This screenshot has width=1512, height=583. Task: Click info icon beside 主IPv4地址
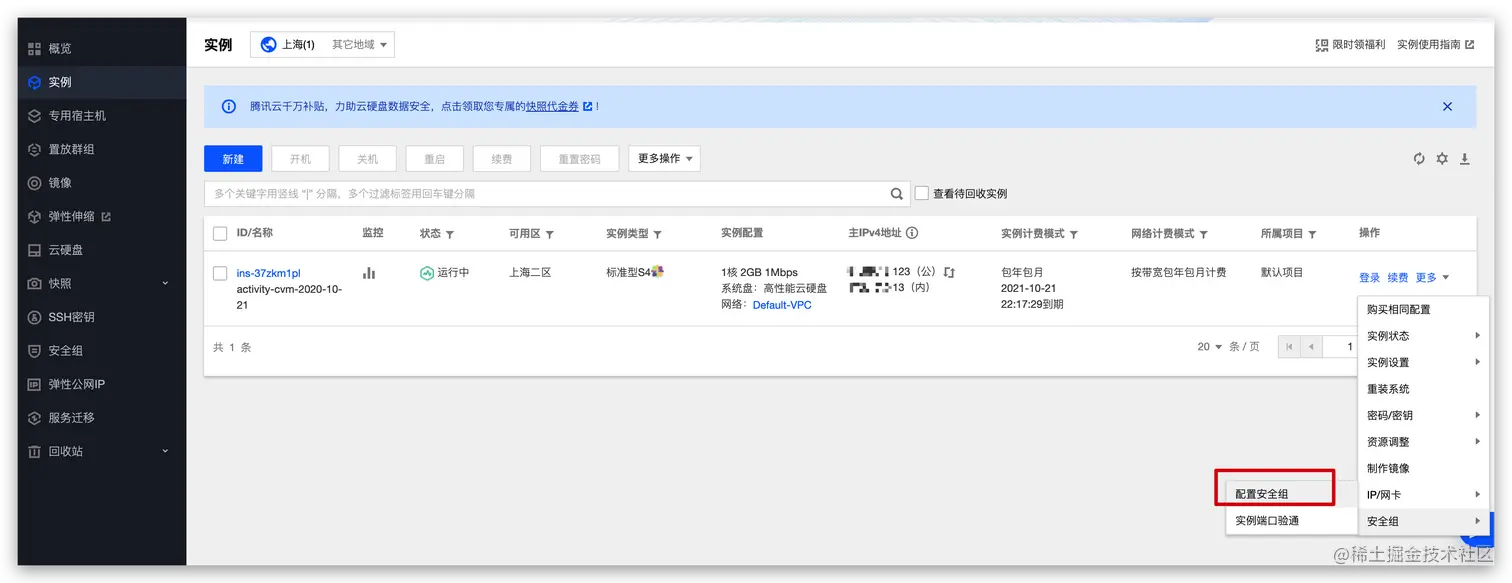(x=912, y=233)
